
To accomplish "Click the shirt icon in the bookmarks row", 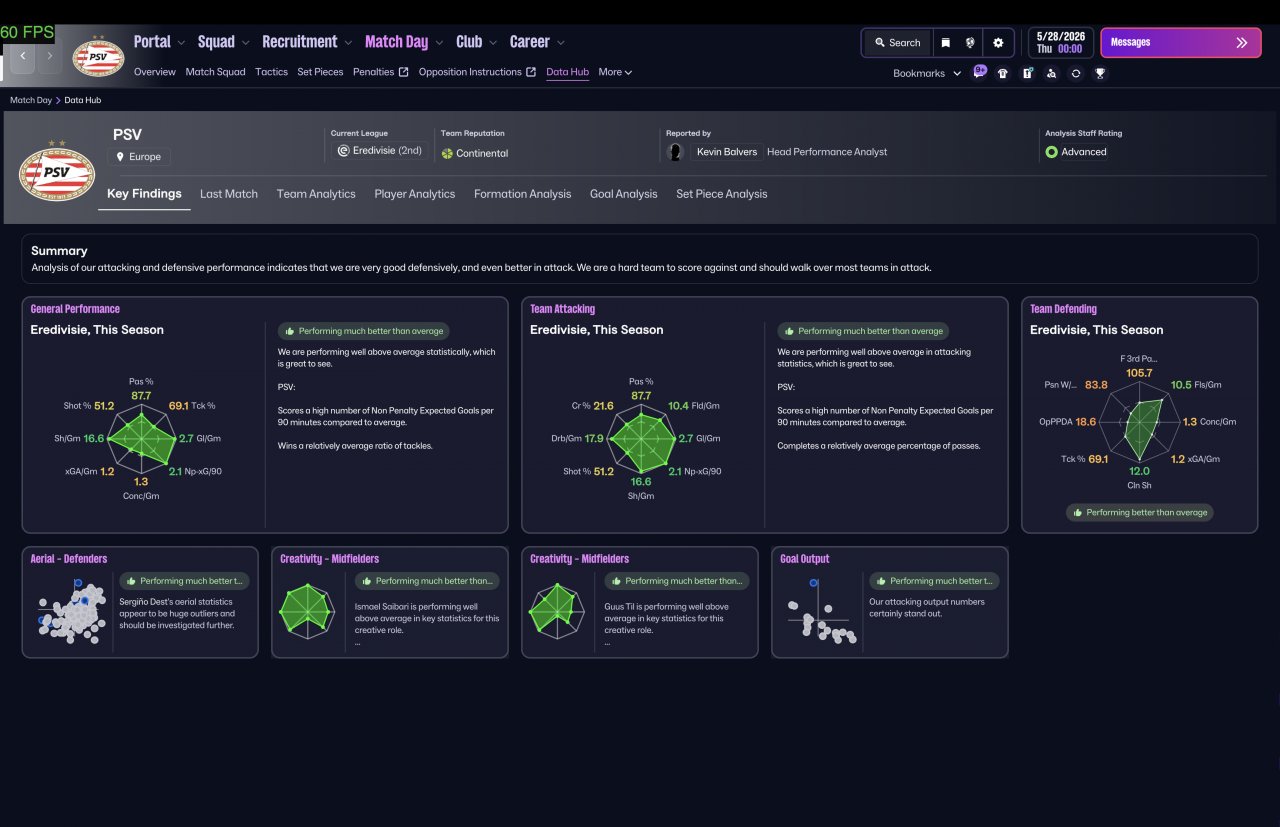I will [1003, 73].
